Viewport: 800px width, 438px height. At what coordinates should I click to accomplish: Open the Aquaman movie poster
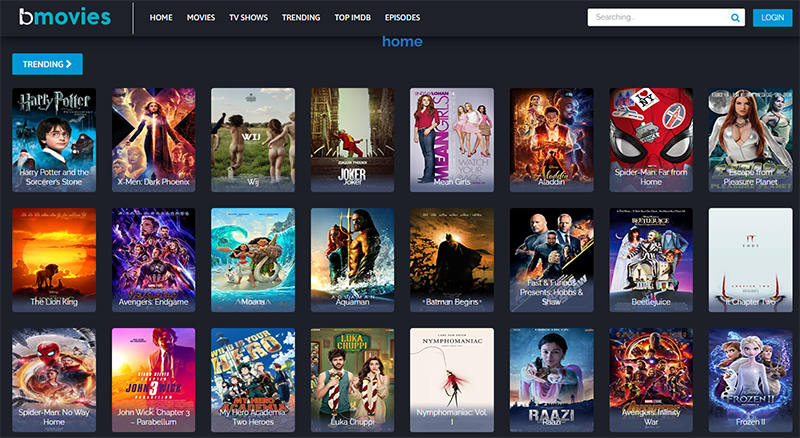[x=353, y=260]
